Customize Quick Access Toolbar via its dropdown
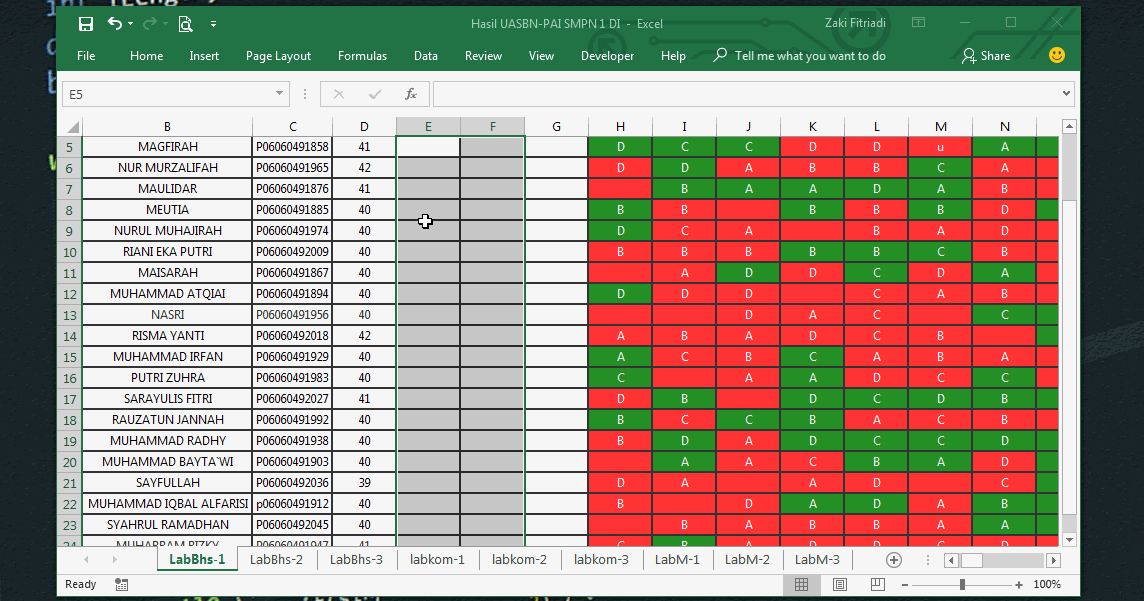The height and width of the screenshot is (601, 1144). 213,23
